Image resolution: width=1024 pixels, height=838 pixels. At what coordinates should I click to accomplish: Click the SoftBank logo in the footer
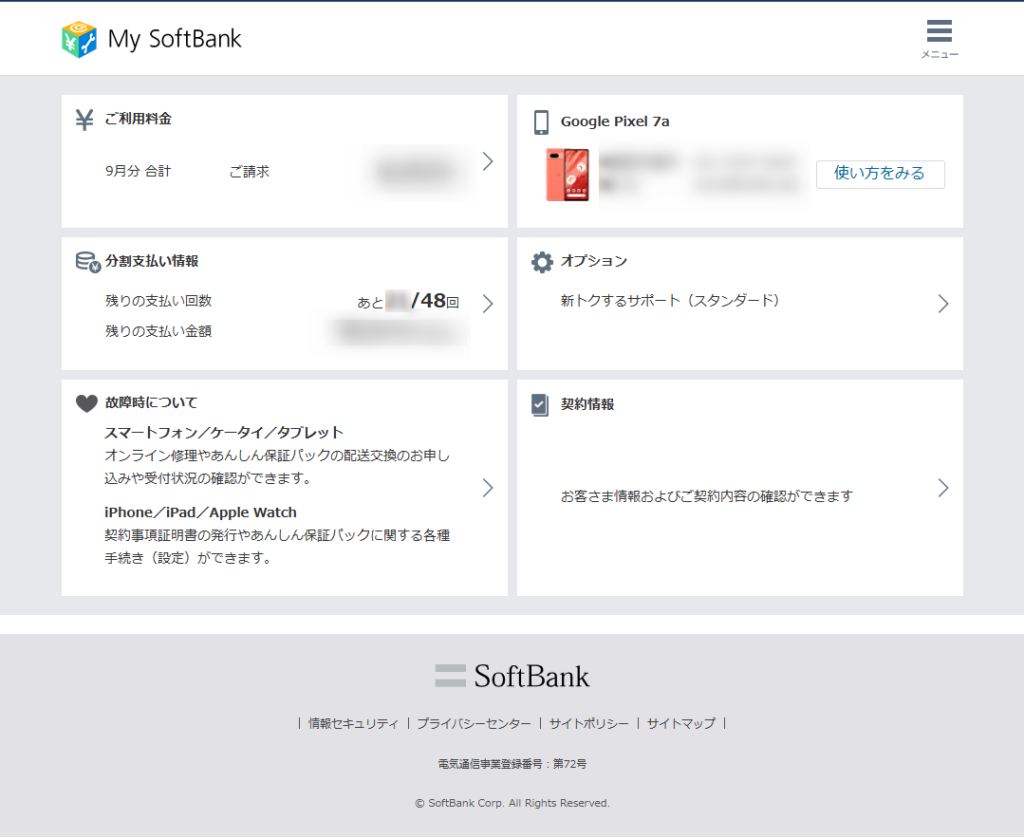(x=512, y=676)
